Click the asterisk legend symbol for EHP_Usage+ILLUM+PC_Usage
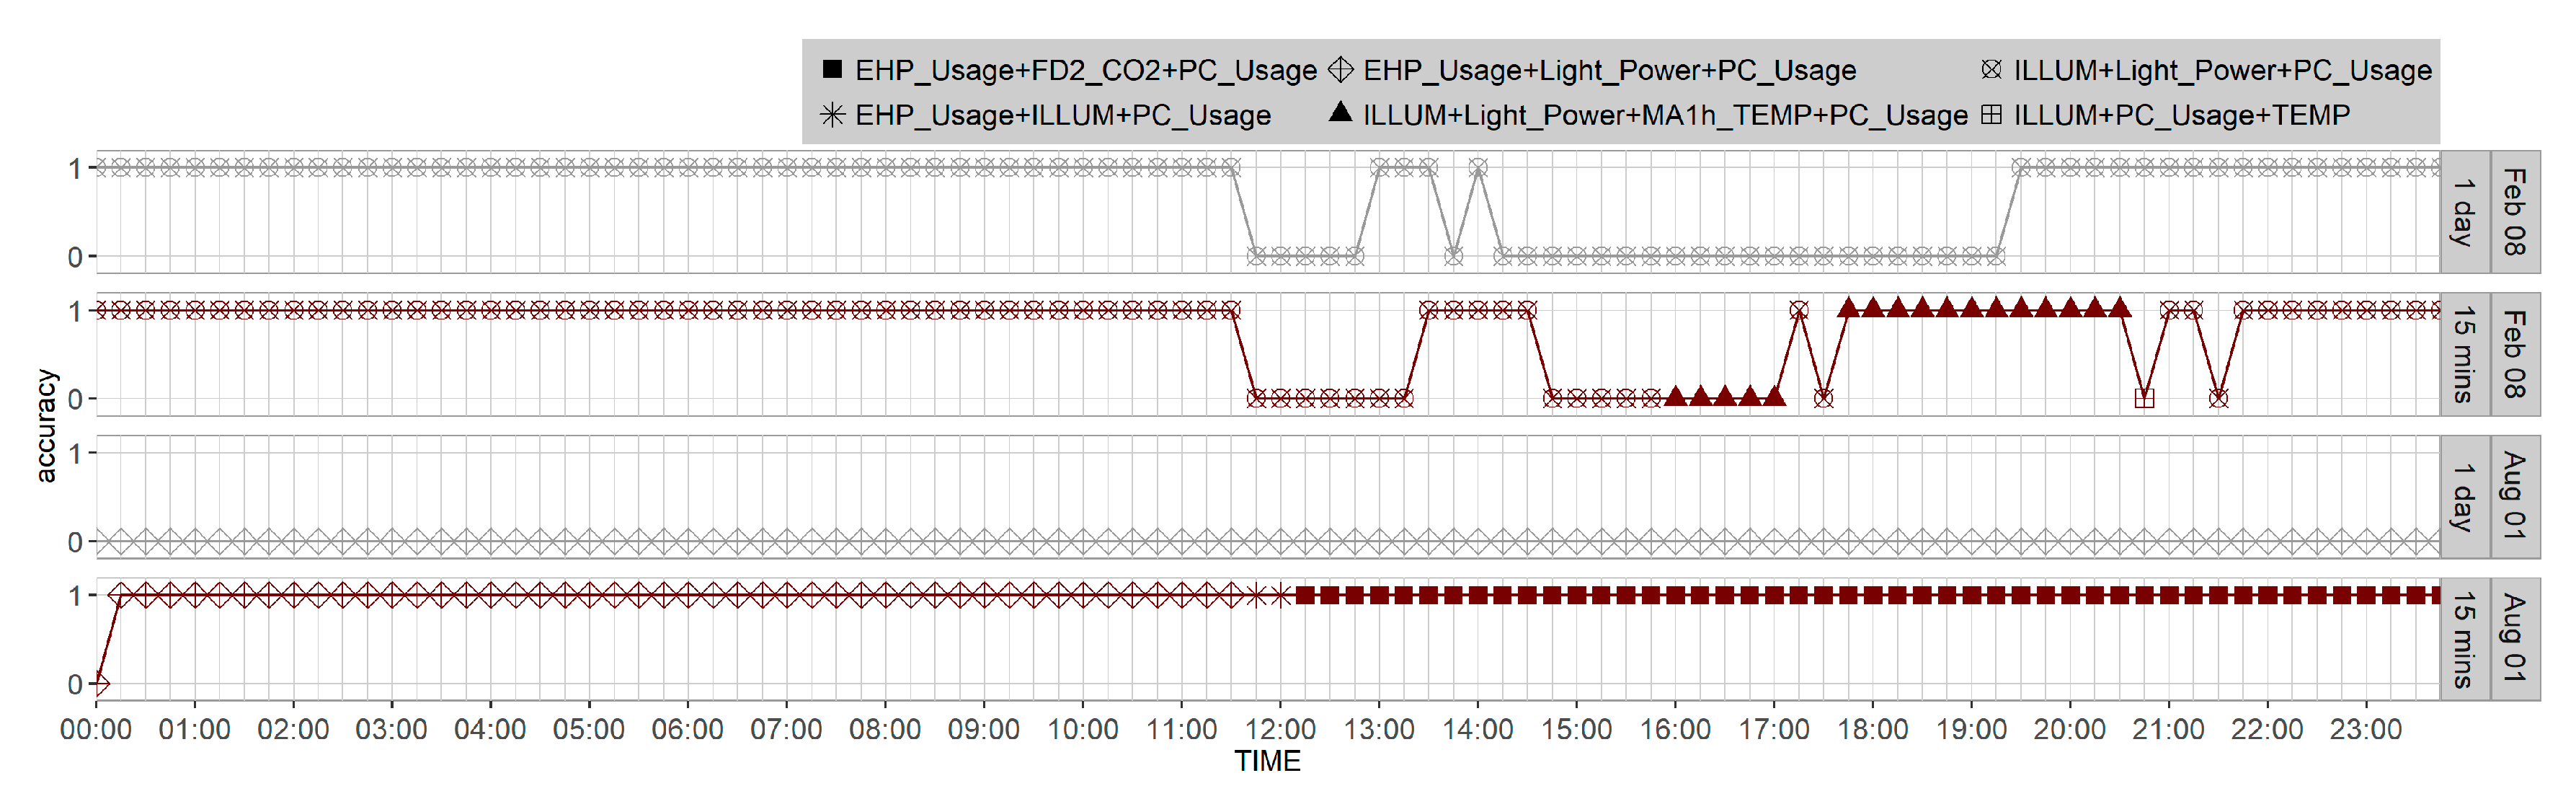The image size is (2576, 804). (x=832, y=115)
